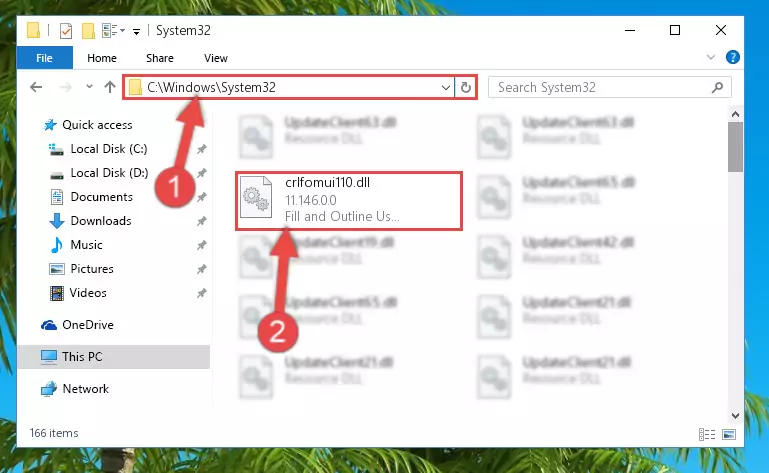This screenshot has width=769, height=473.
Task: Click the Music note icon
Action: pos(57,244)
